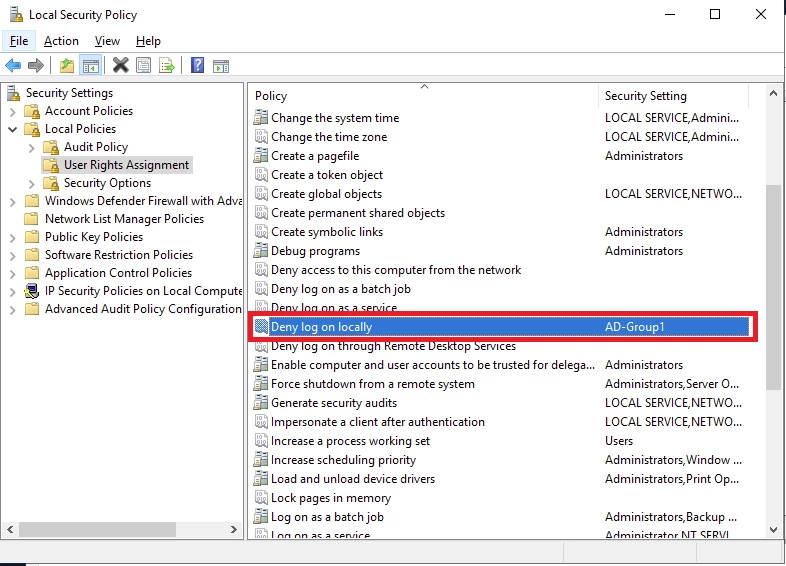The width and height of the screenshot is (786, 566).
Task: Click the icon beside Create a token object
Action: coord(261,175)
